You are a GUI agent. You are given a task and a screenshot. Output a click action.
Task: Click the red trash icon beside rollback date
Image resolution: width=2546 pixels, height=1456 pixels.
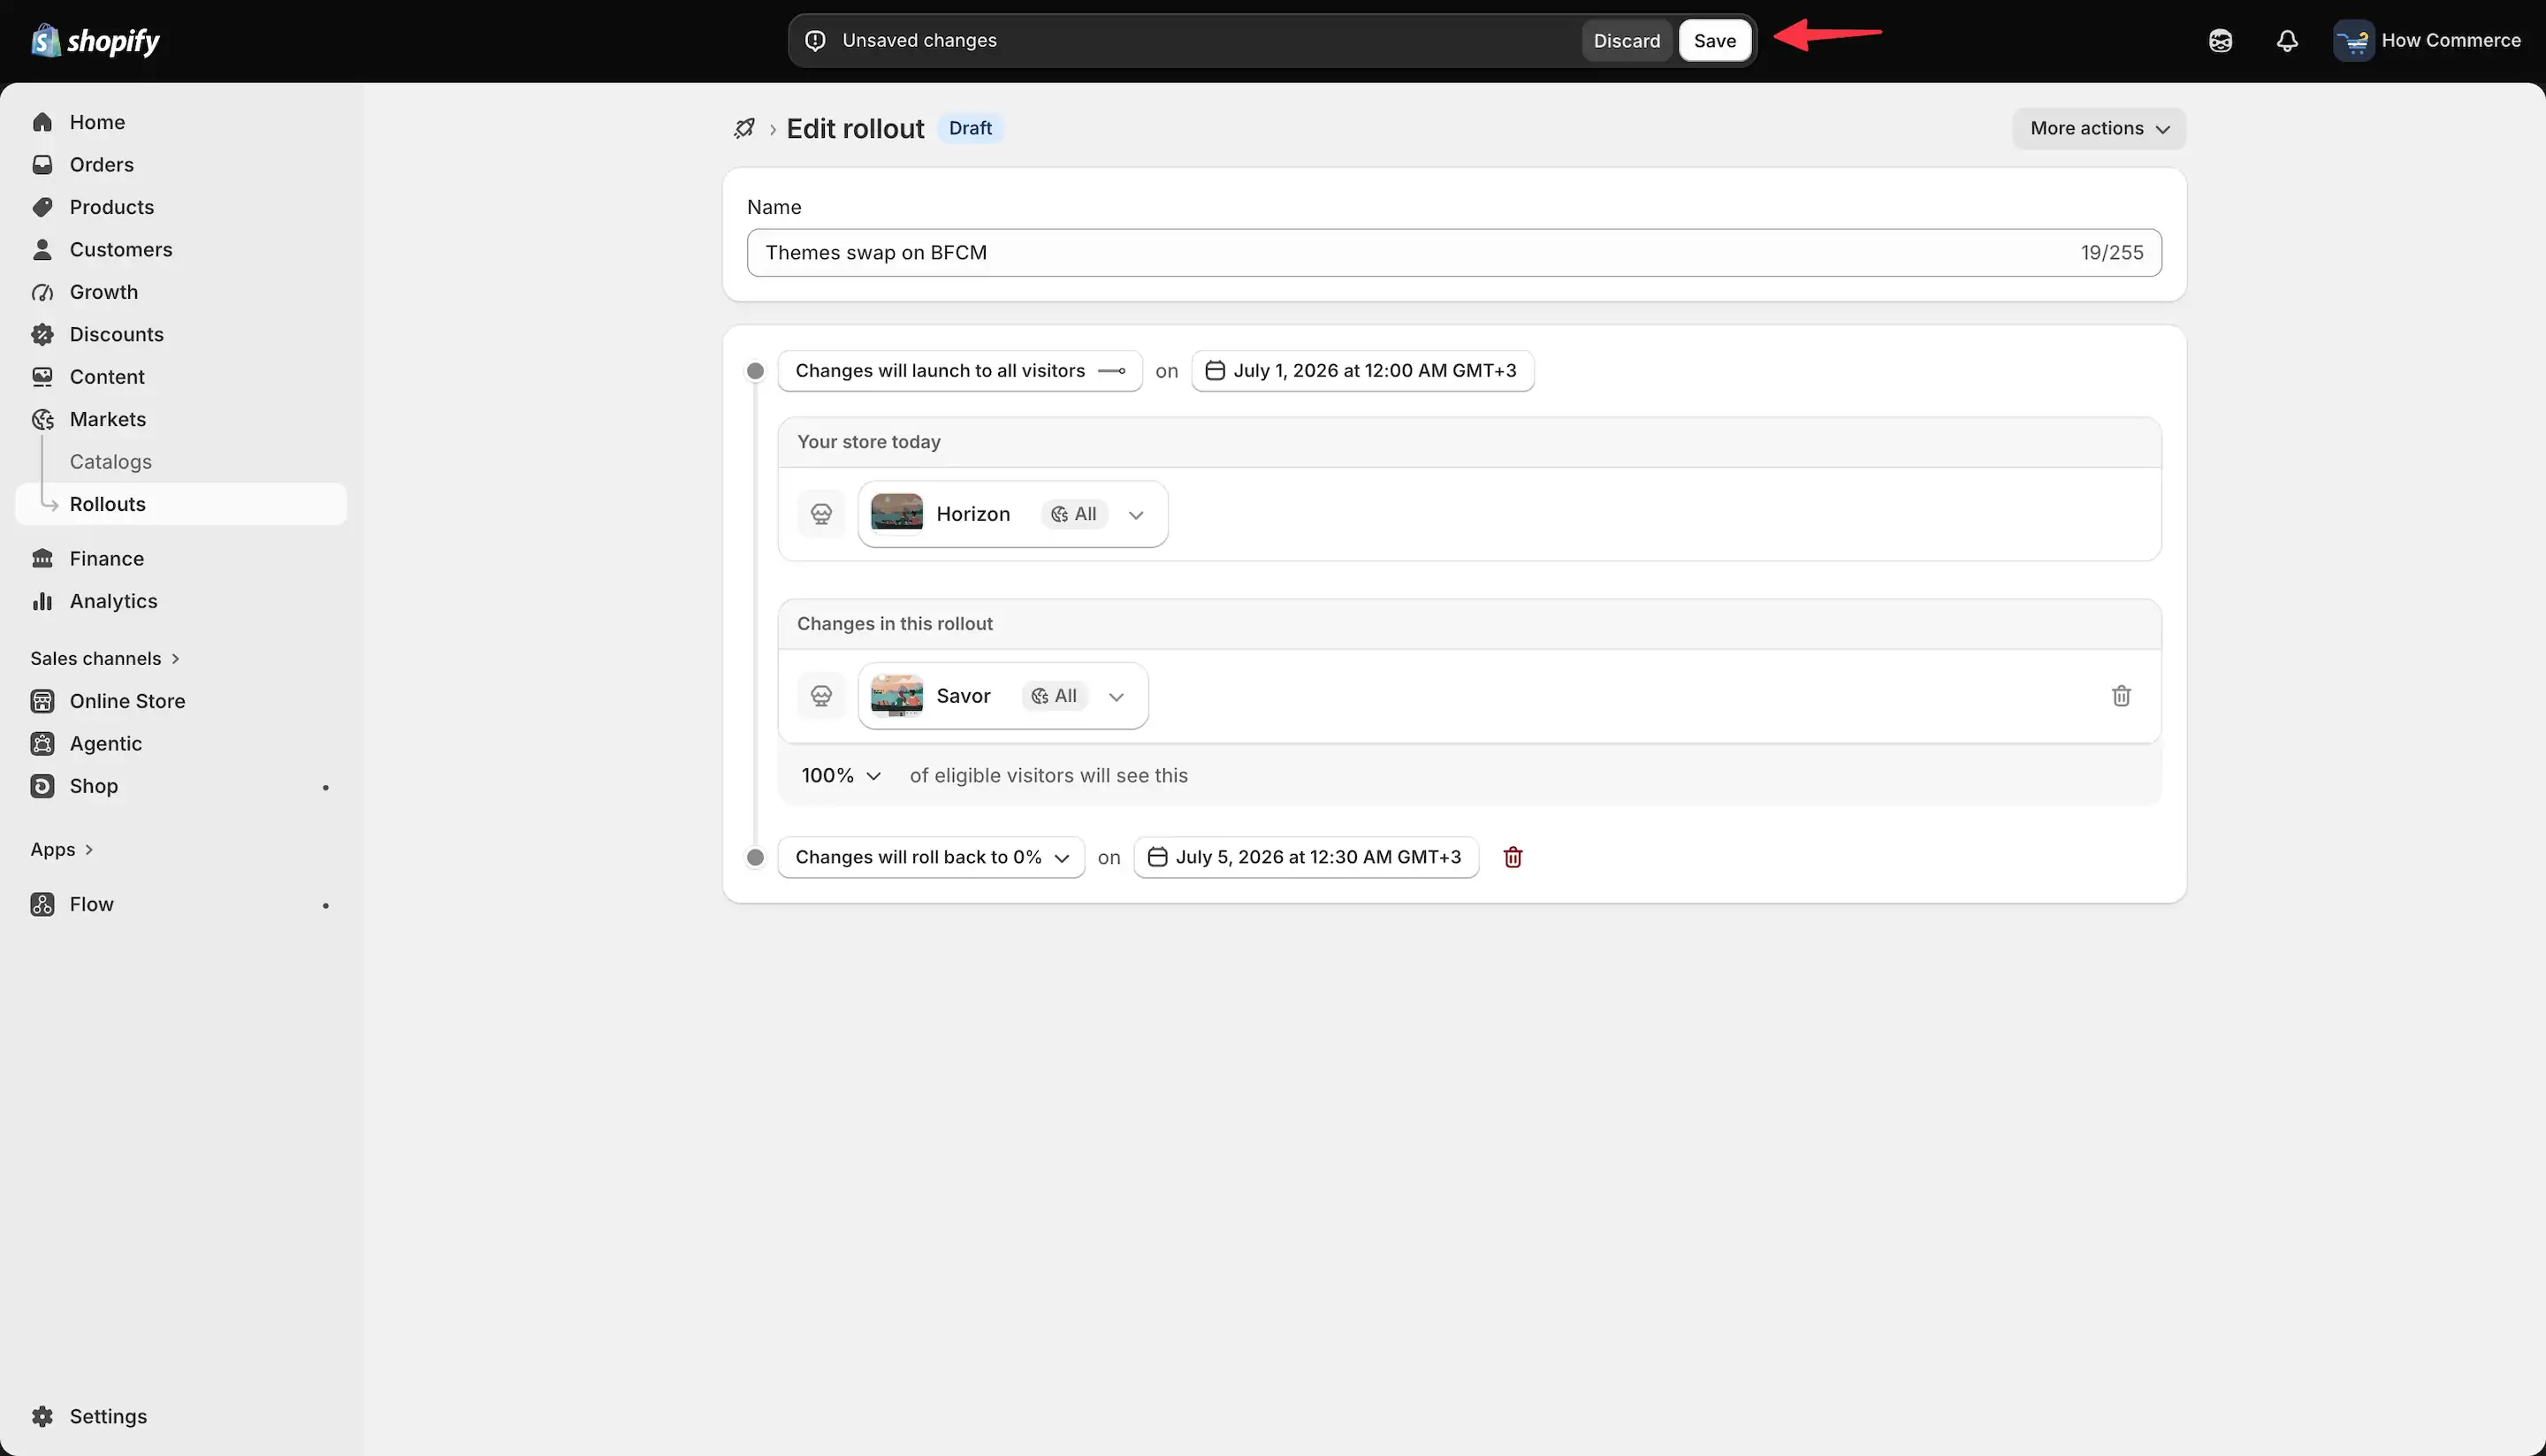pos(1512,857)
